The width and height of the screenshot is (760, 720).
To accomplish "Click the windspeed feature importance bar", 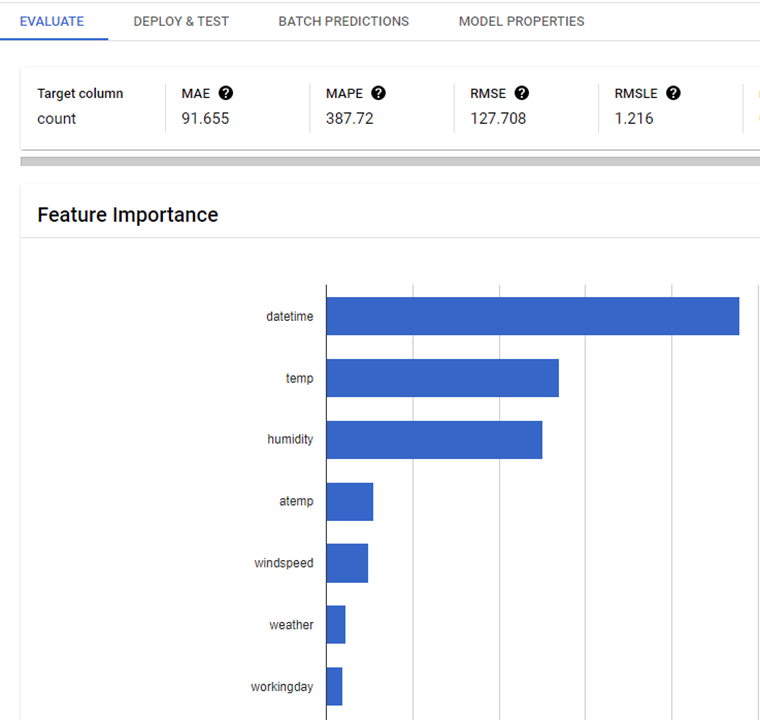I will point(347,563).
